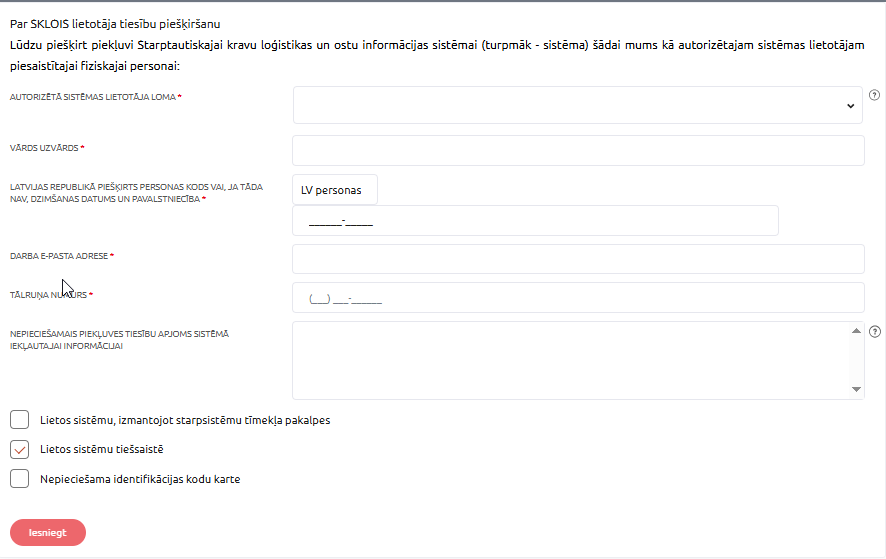The image size is (886, 559).
Task: Submit the form with Iesniegt button
Action: tap(48, 533)
